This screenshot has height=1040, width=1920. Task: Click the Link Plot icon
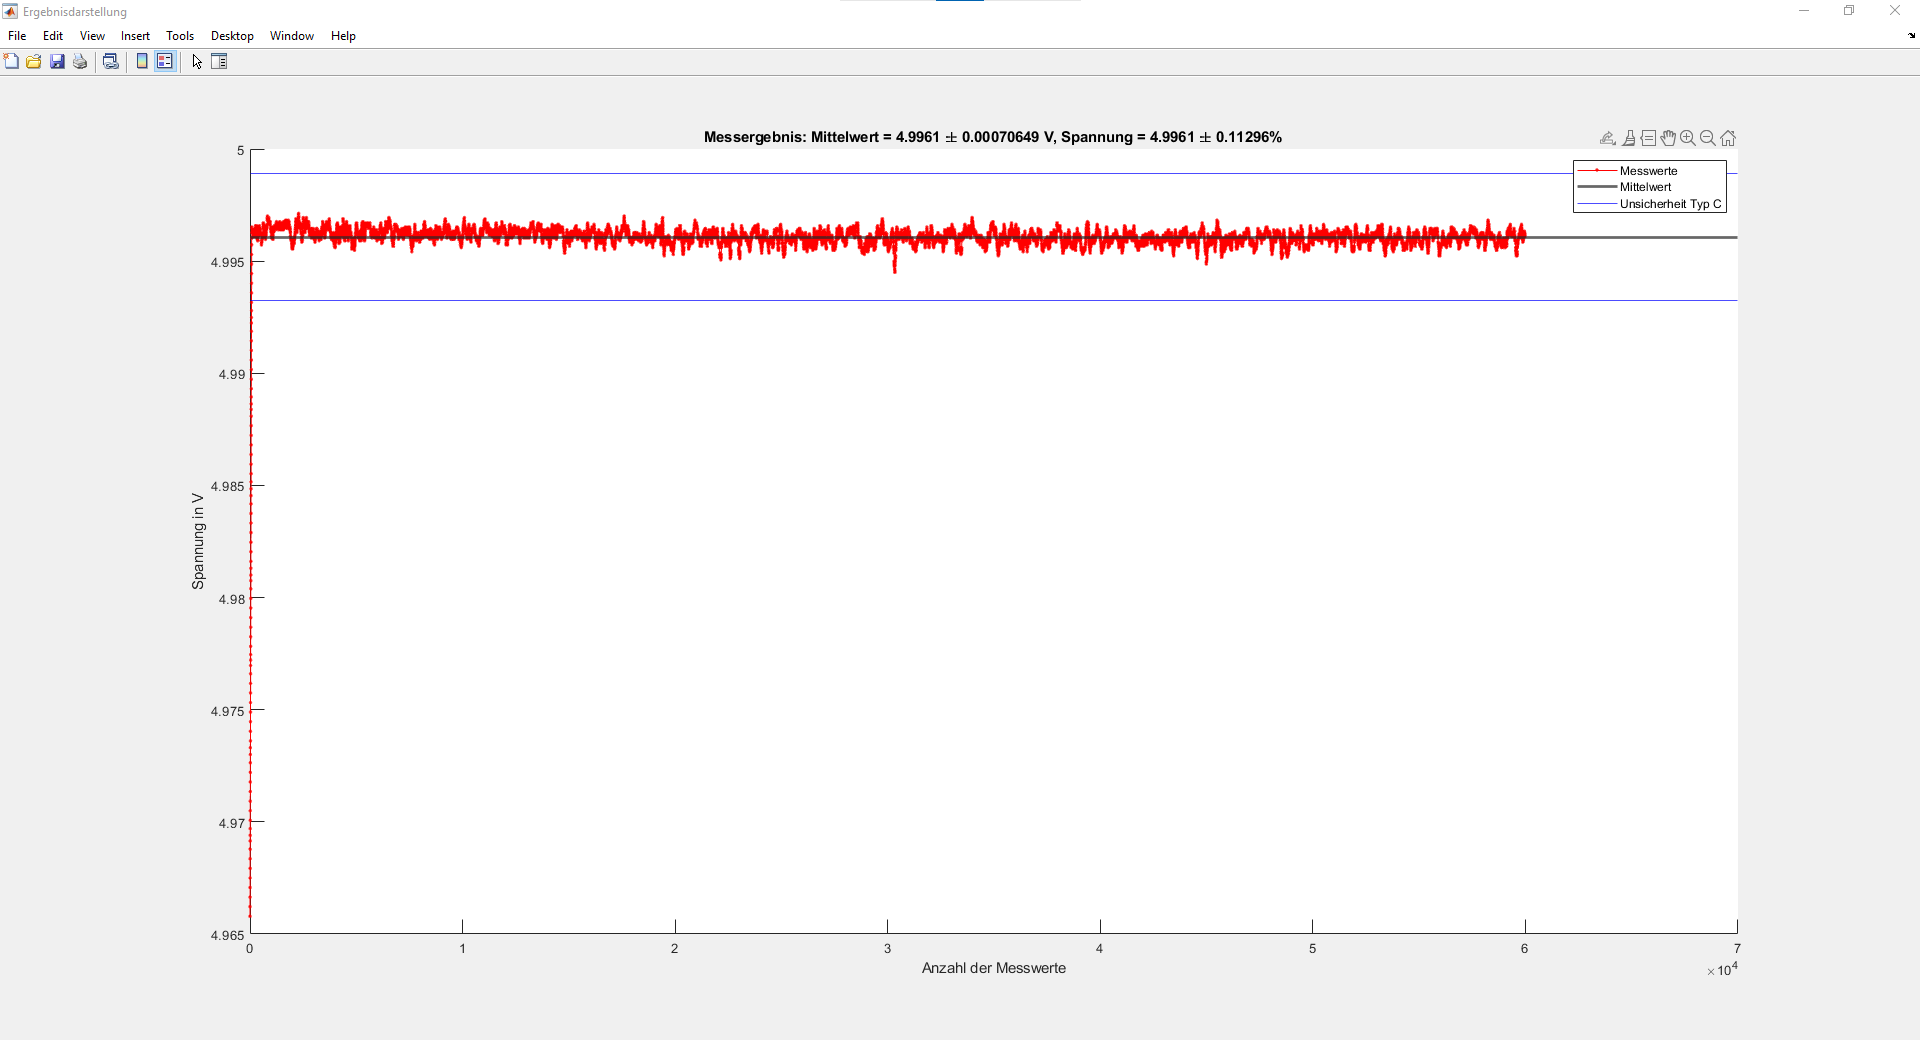111,62
